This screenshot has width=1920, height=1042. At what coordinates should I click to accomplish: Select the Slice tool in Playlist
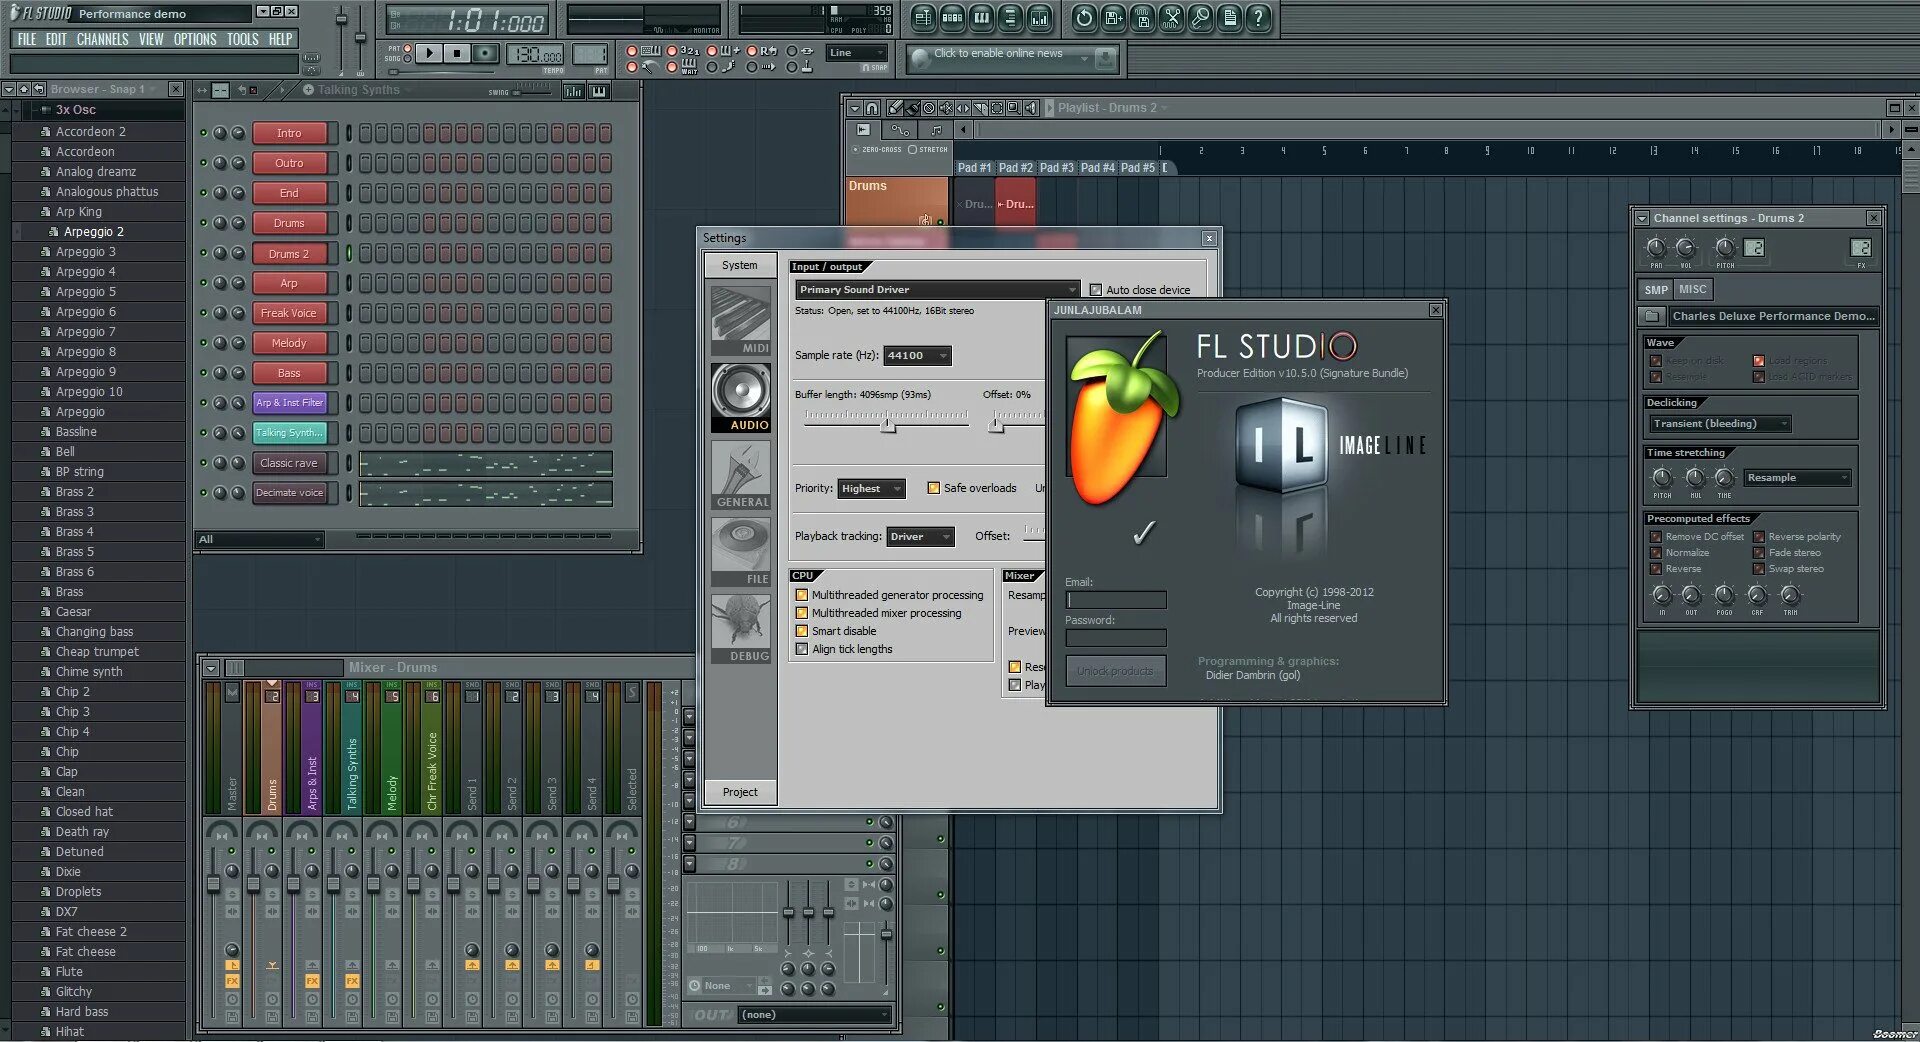click(980, 108)
